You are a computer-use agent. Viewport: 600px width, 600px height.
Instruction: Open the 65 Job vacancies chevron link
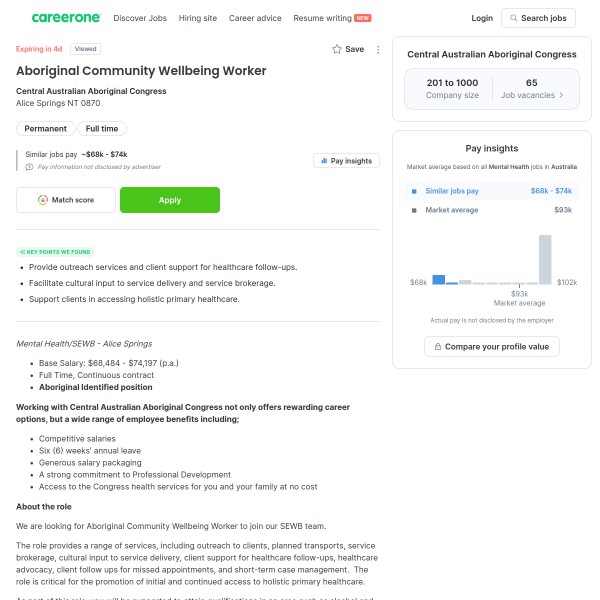click(x=561, y=95)
